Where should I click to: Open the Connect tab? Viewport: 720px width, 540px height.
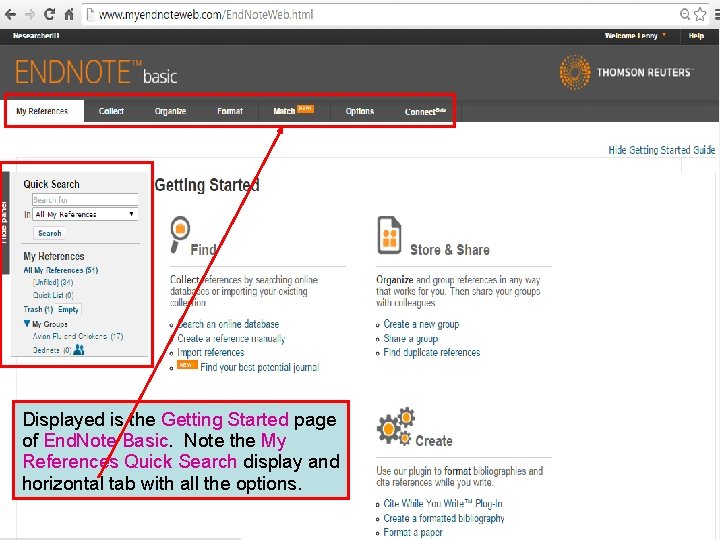click(x=425, y=112)
